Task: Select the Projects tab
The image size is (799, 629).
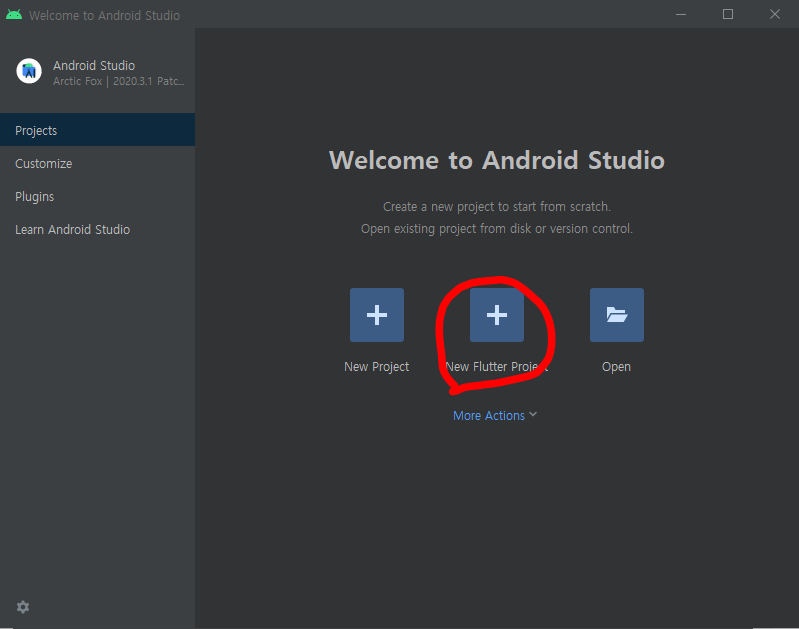Action: [97, 130]
